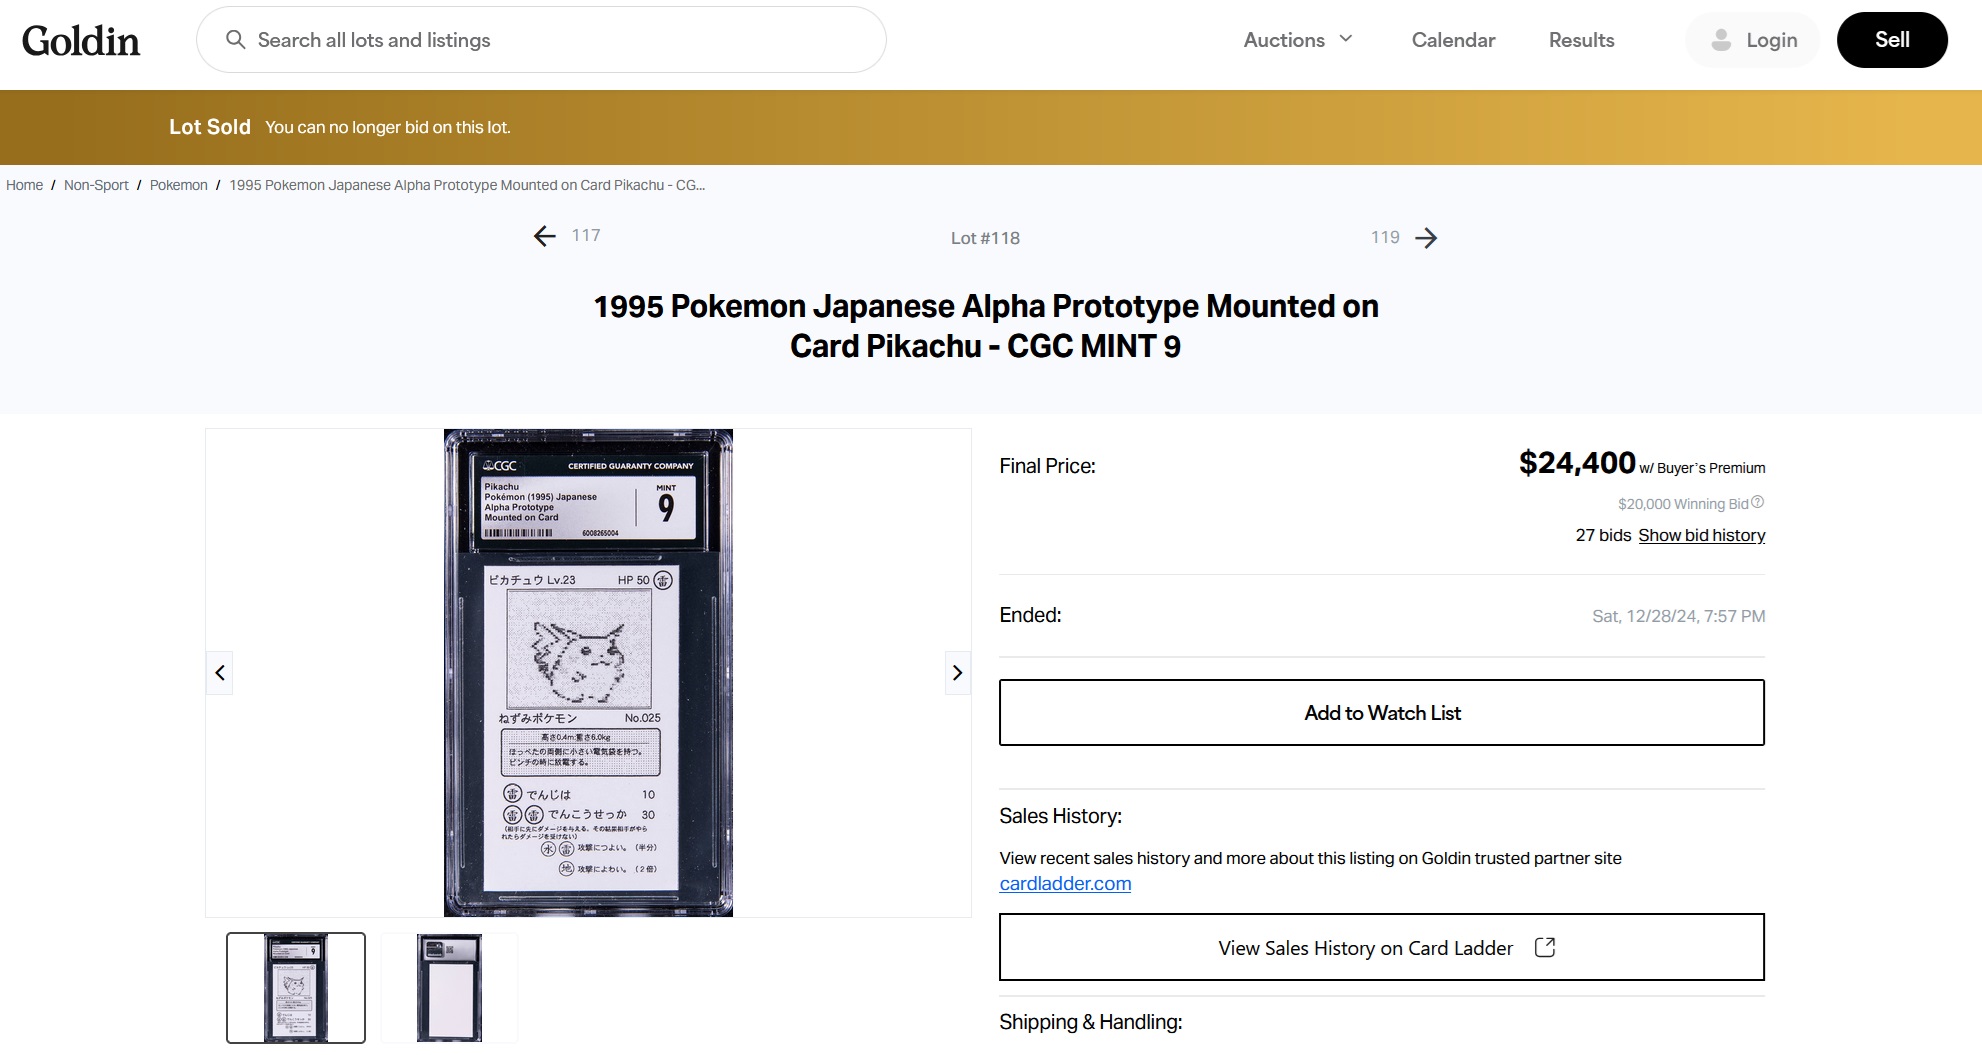The image size is (1982, 1055).
Task: Show previous card image
Action: (220, 673)
